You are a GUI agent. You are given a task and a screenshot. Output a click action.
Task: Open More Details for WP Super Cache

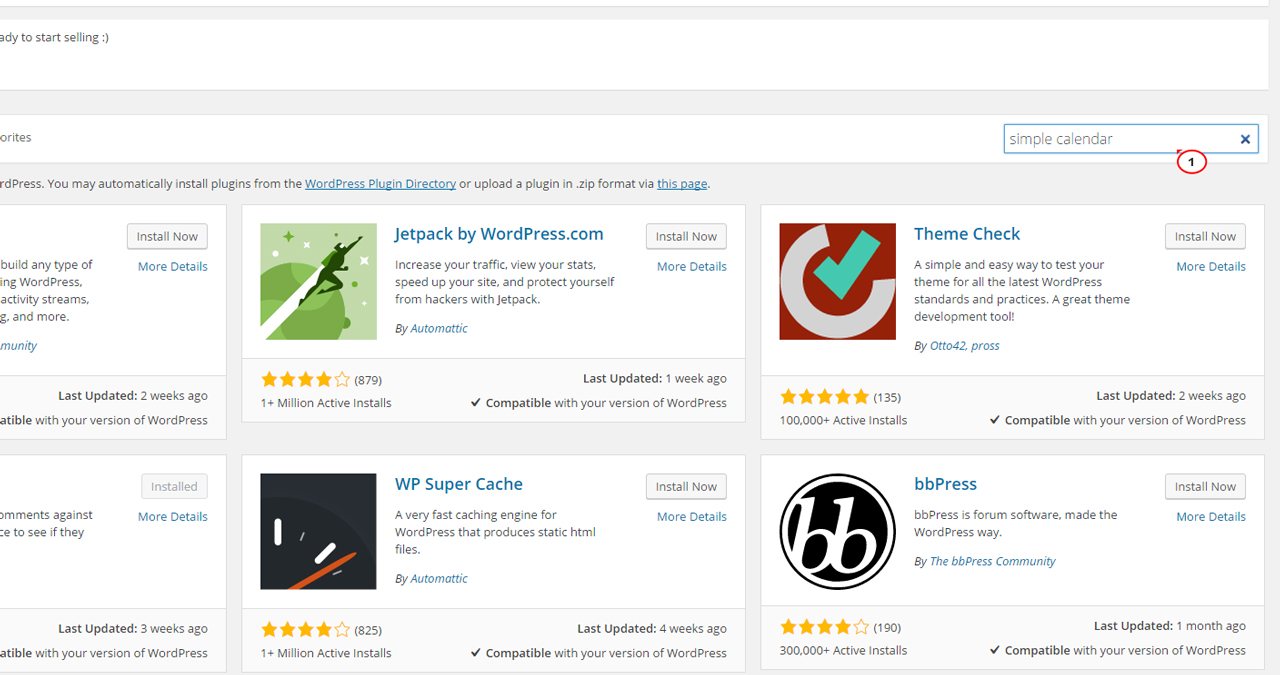click(692, 516)
